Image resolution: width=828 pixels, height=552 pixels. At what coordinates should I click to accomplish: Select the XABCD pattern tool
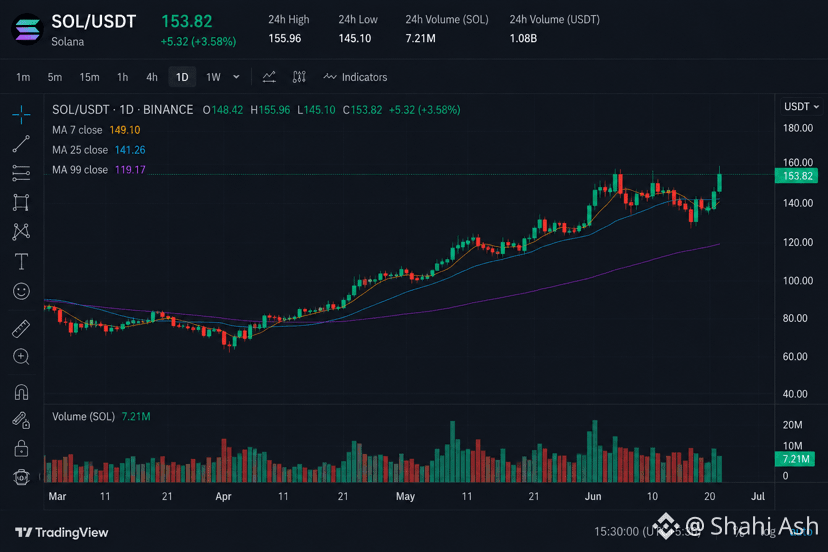pyautogui.click(x=21, y=231)
